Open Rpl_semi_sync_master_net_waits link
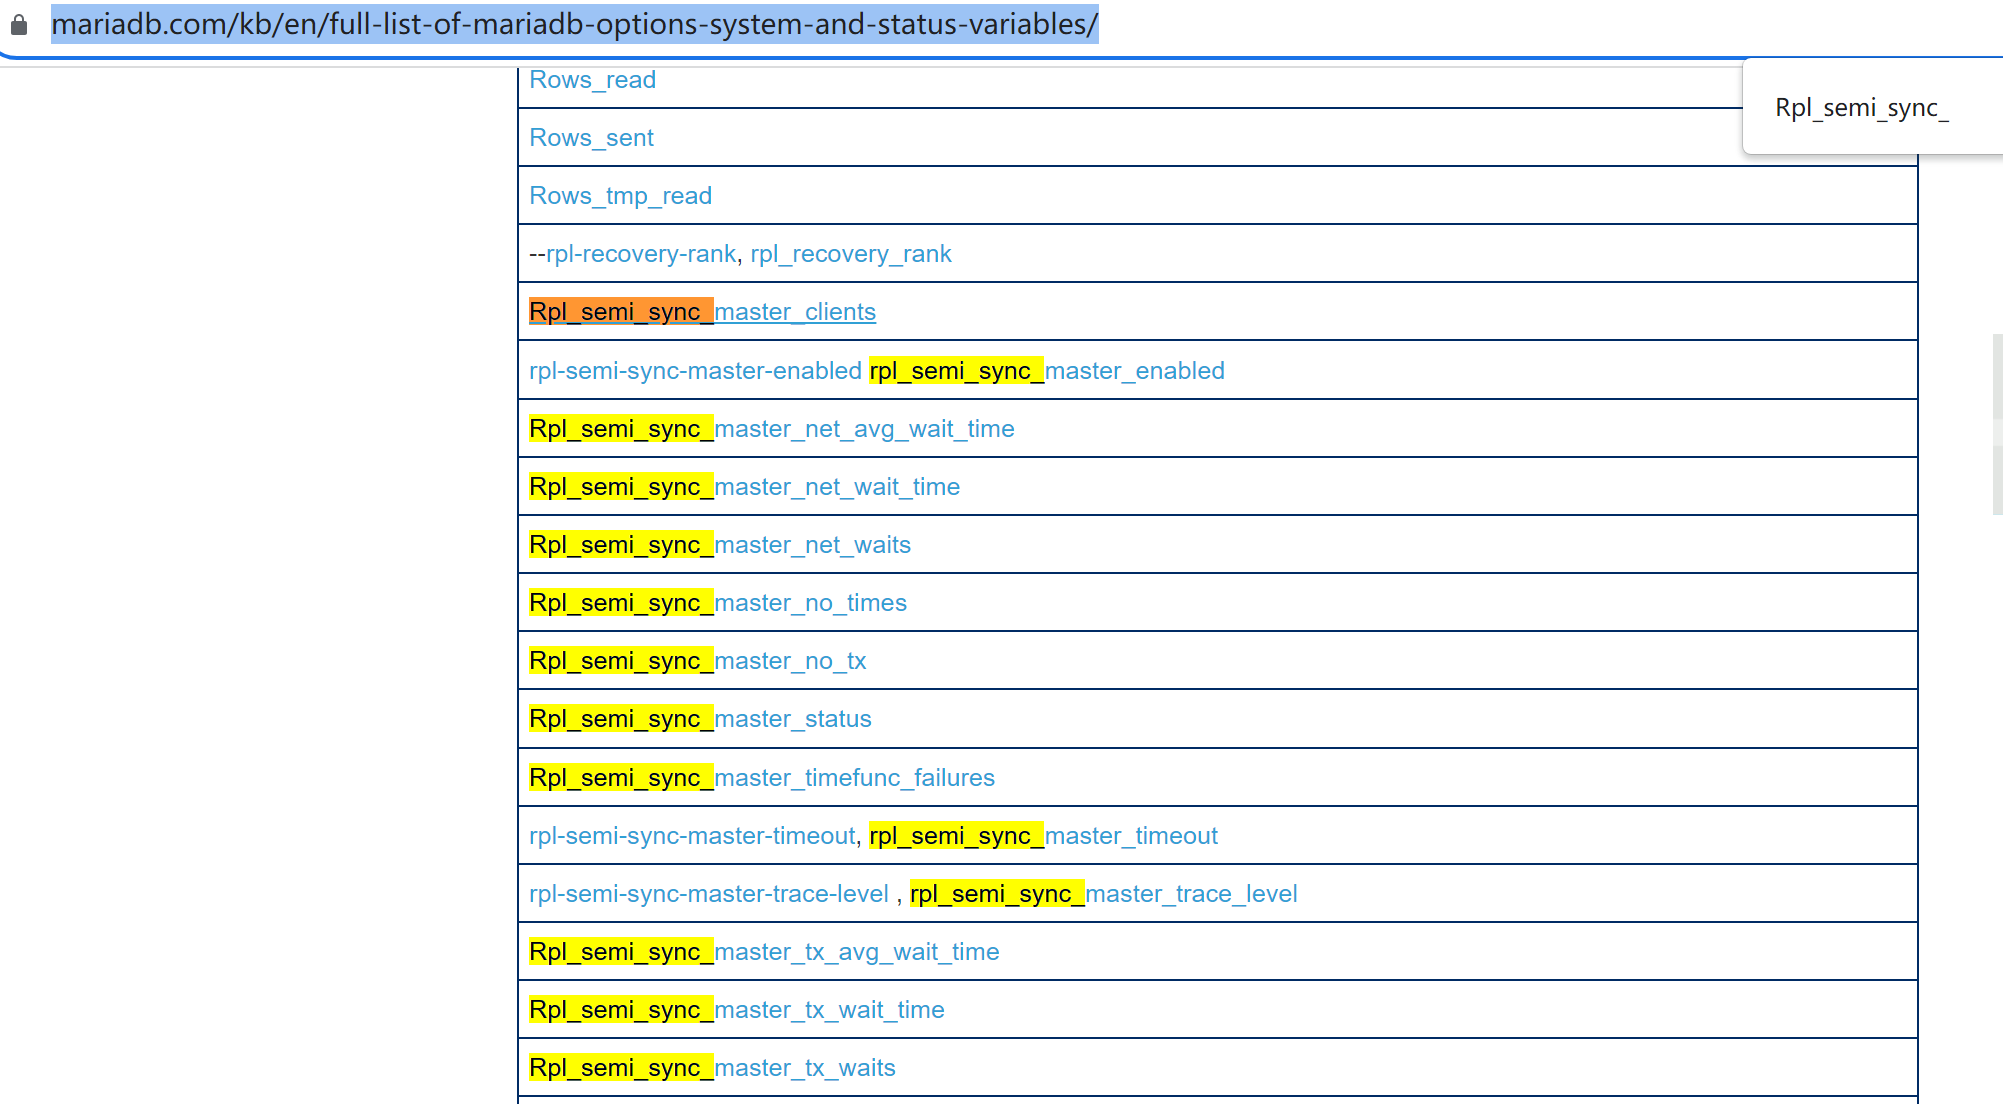The height and width of the screenshot is (1104, 2003). tap(812, 545)
